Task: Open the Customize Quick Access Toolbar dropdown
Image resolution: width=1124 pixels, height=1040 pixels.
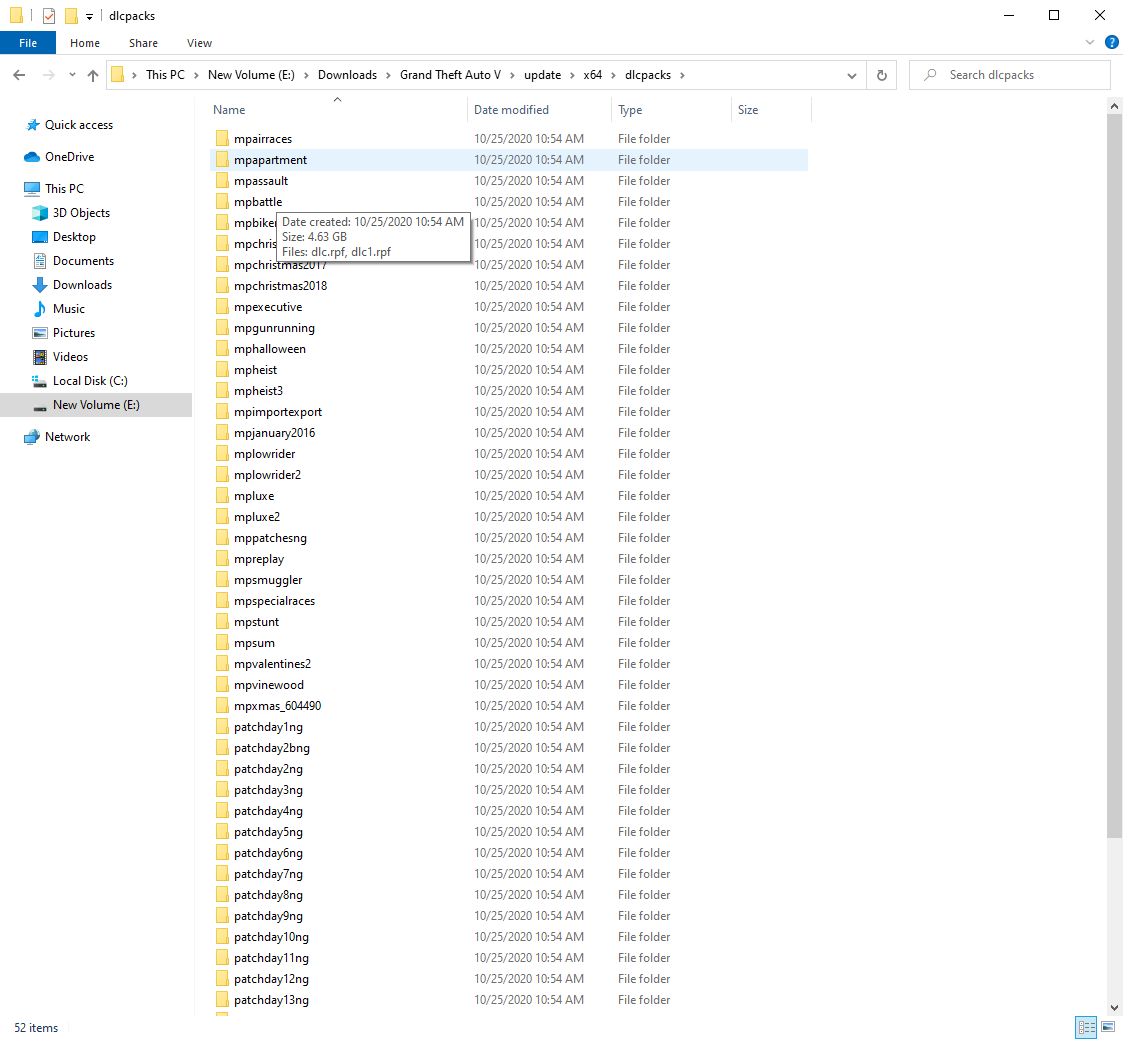Action: tap(89, 16)
